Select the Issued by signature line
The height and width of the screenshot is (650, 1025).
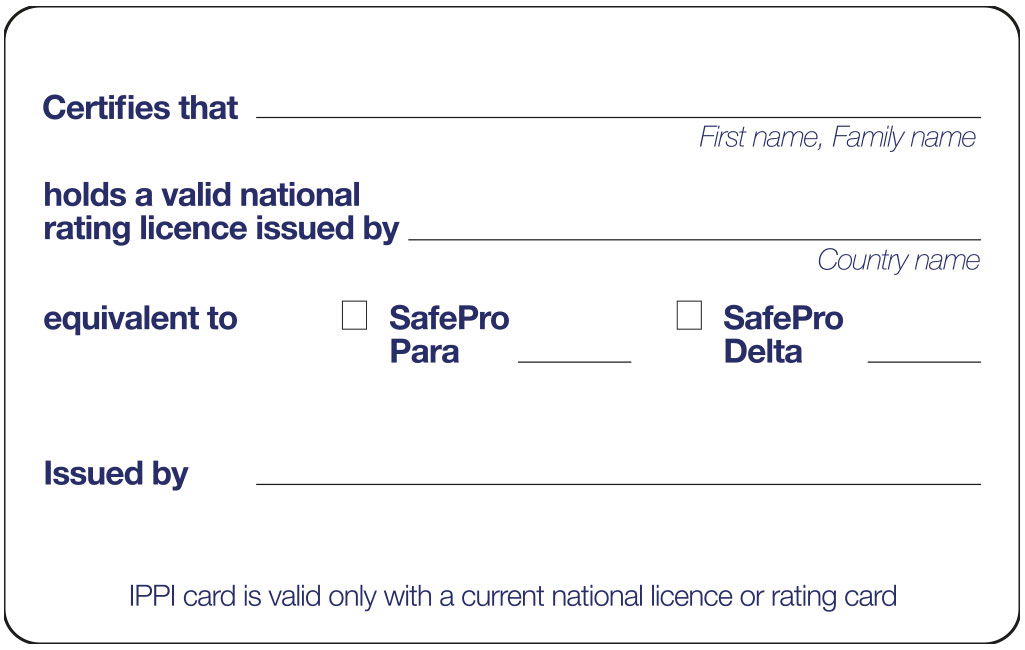pyautogui.click(x=618, y=484)
